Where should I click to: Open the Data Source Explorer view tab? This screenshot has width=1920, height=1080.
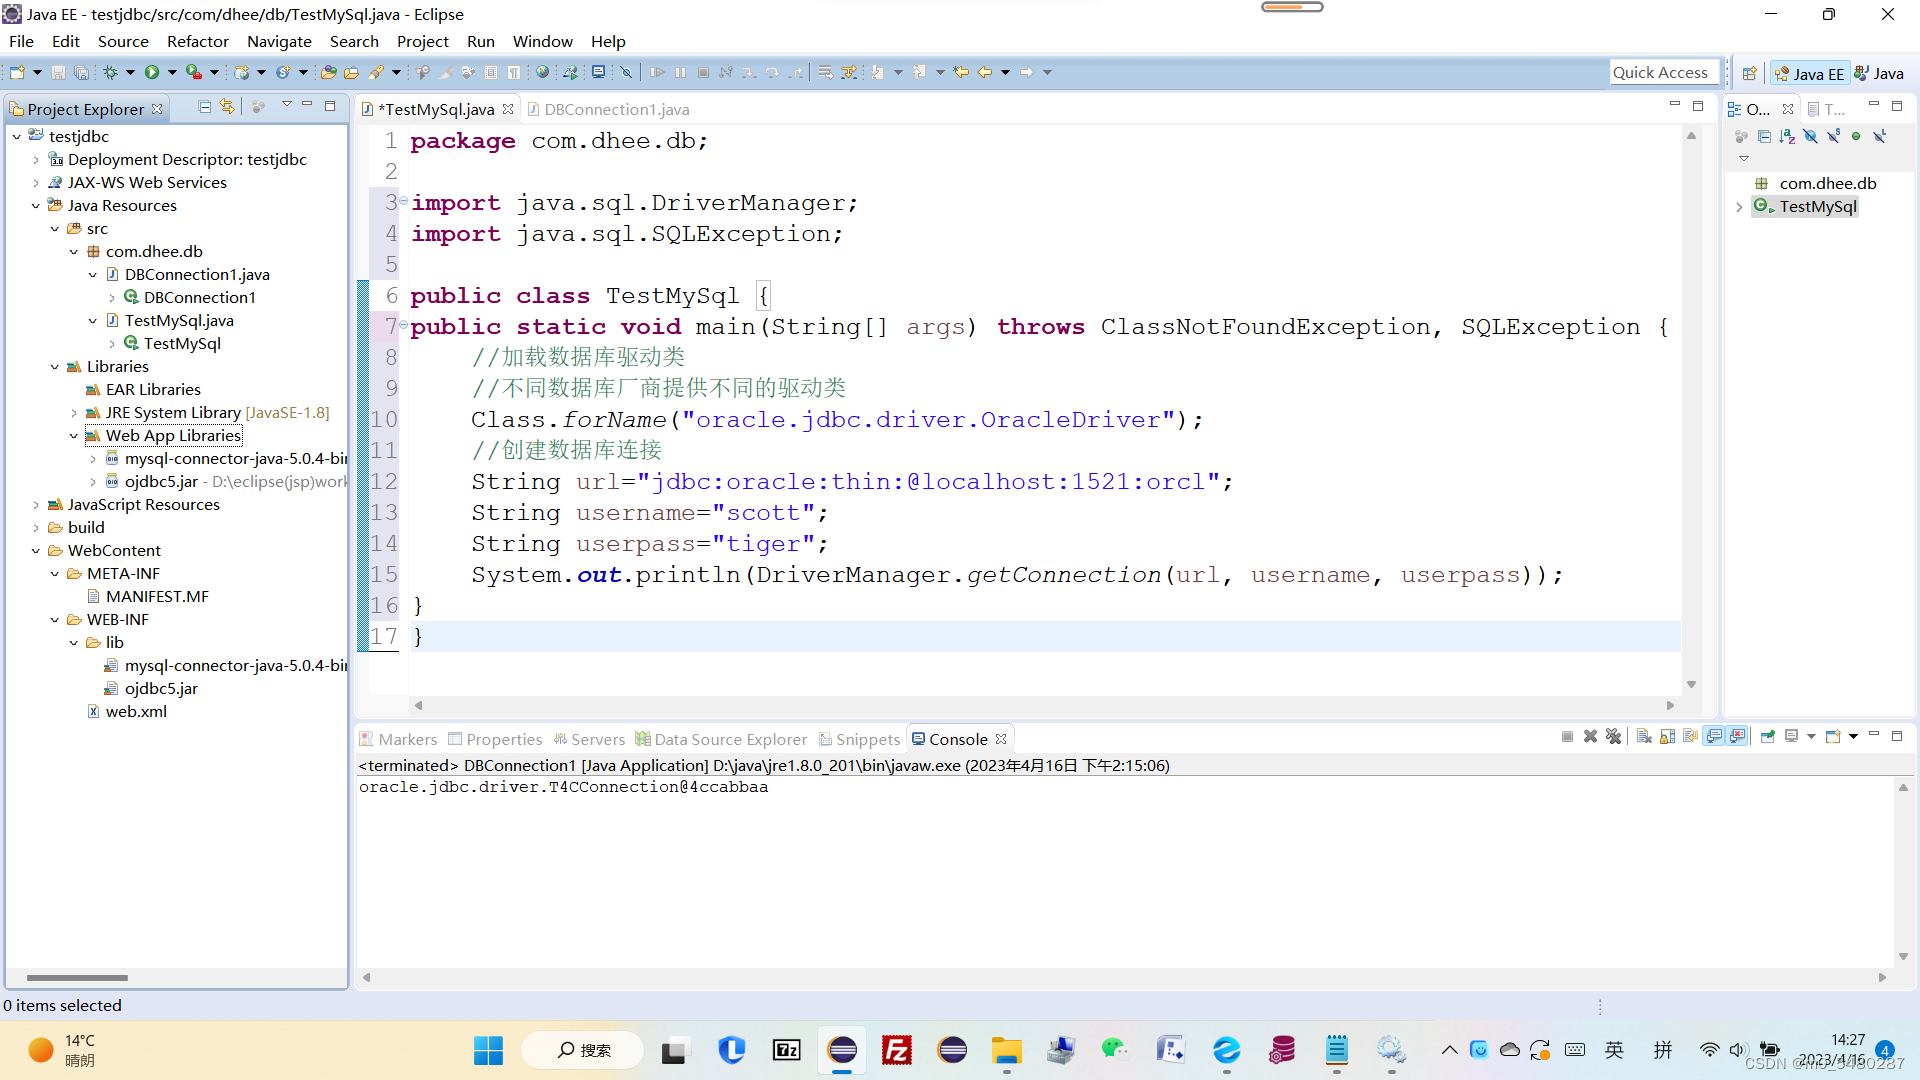[730, 740]
